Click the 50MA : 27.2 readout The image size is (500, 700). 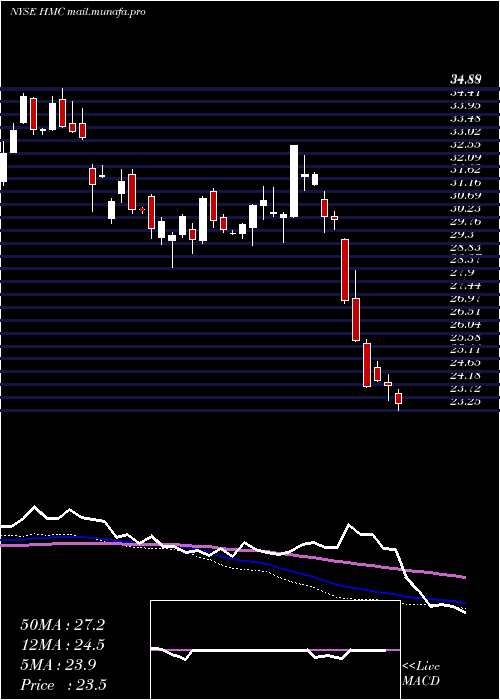[62, 625]
